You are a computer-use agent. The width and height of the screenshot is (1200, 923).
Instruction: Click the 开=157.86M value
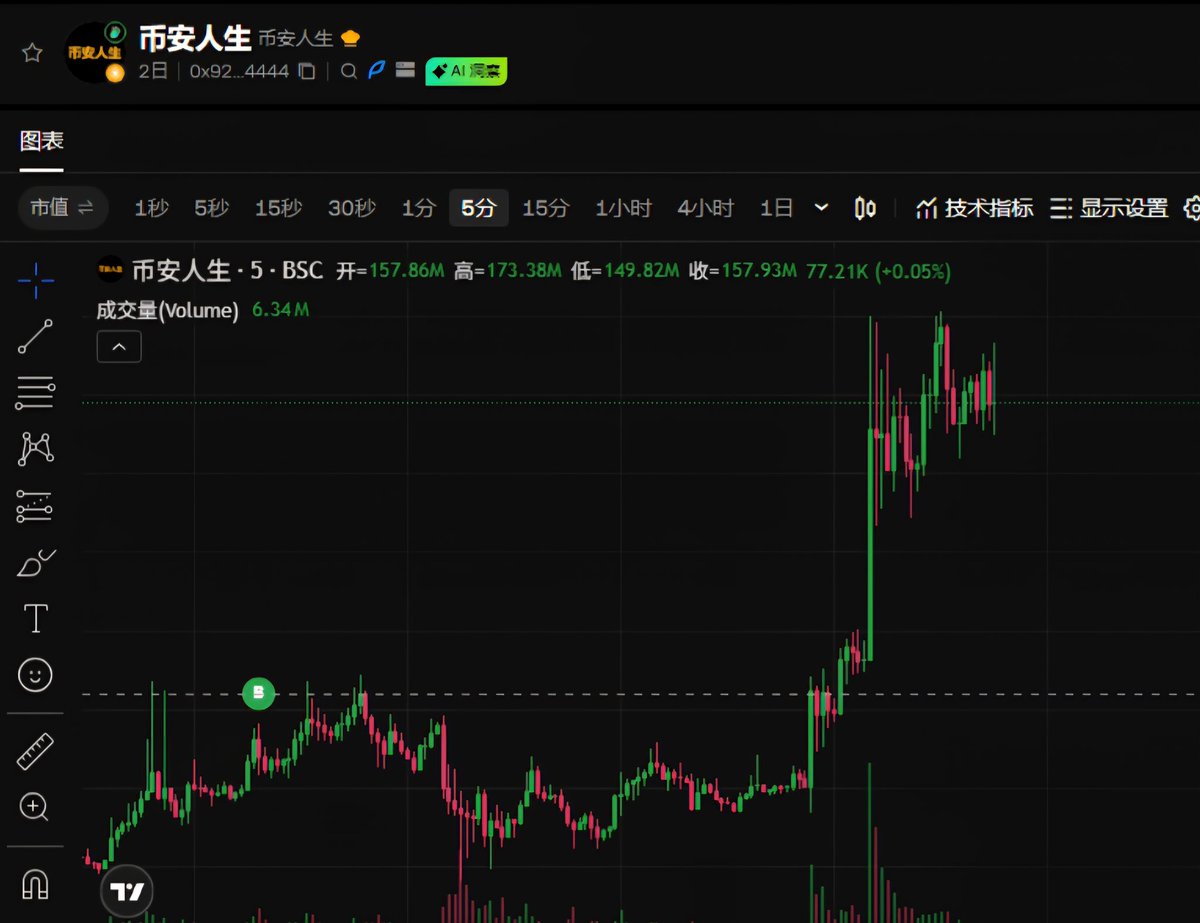pyautogui.click(x=390, y=271)
